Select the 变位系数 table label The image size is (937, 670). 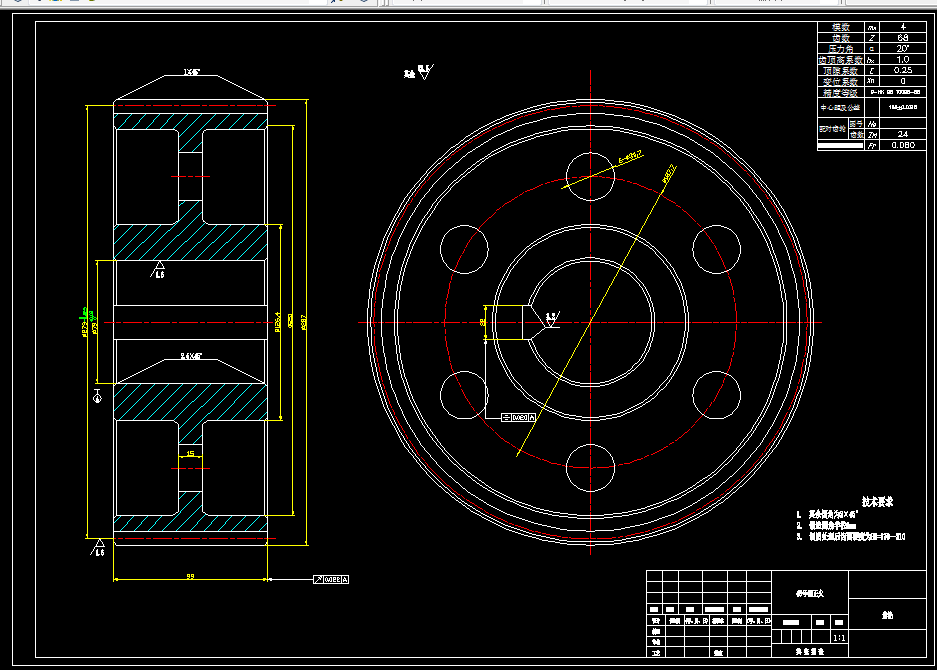click(841, 81)
